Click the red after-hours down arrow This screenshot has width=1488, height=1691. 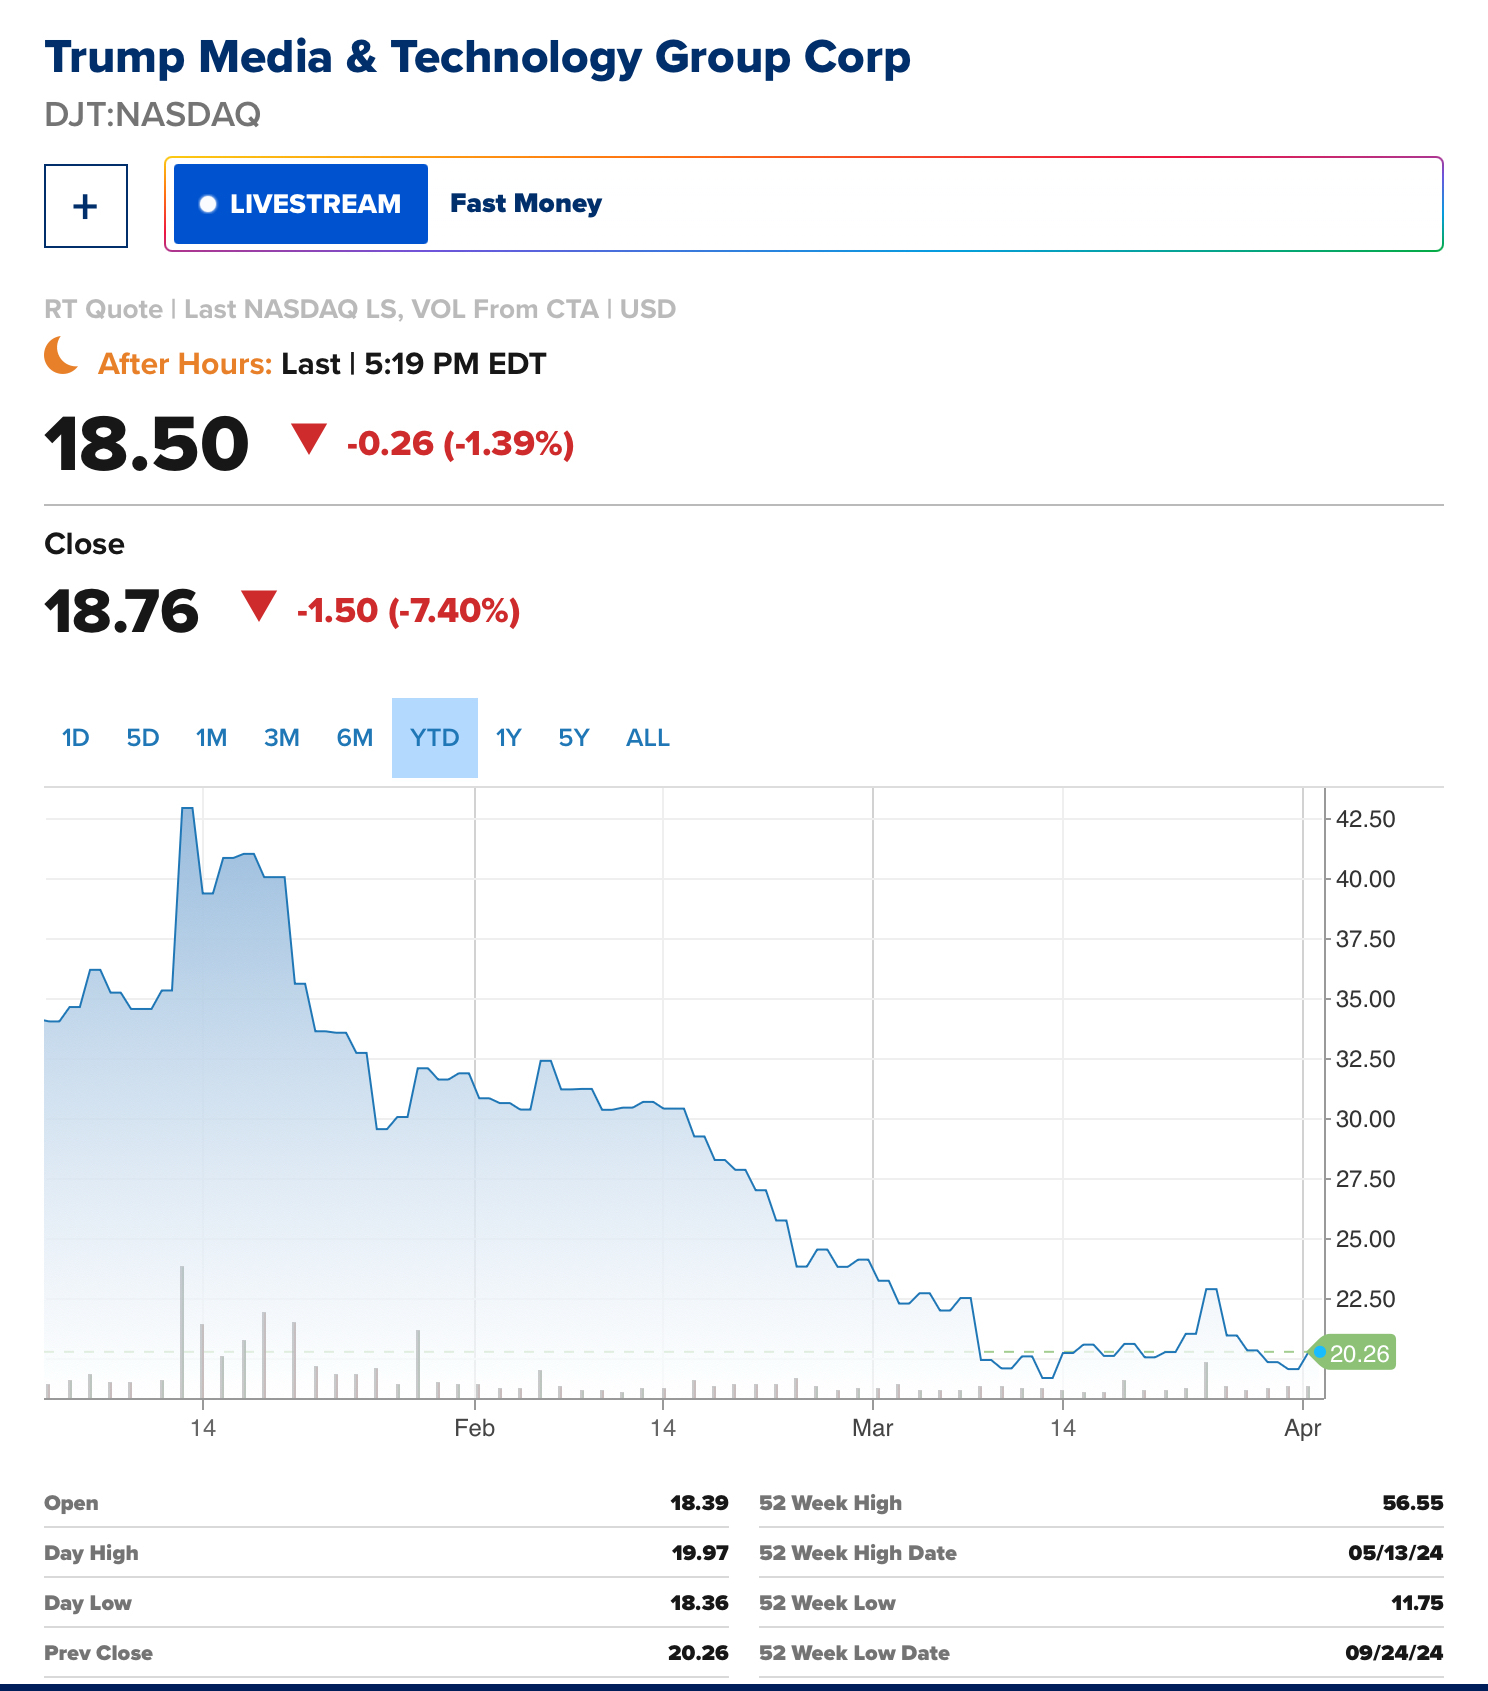(309, 438)
